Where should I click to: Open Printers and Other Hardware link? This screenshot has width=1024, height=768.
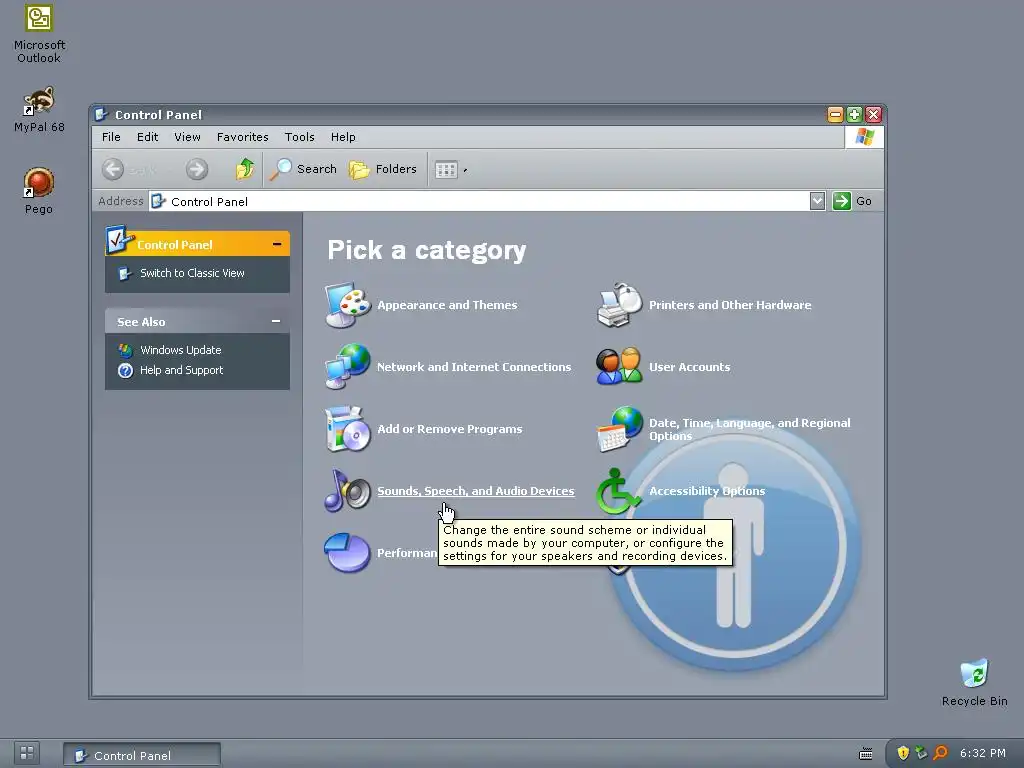(x=730, y=305)
